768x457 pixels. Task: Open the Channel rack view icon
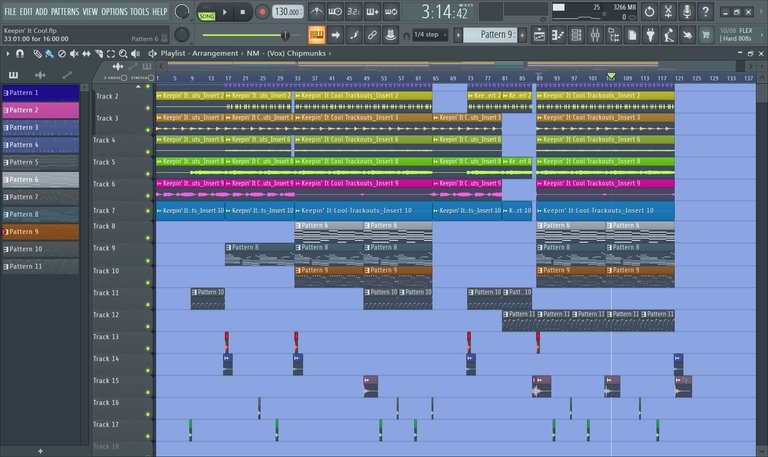[576, 35]
